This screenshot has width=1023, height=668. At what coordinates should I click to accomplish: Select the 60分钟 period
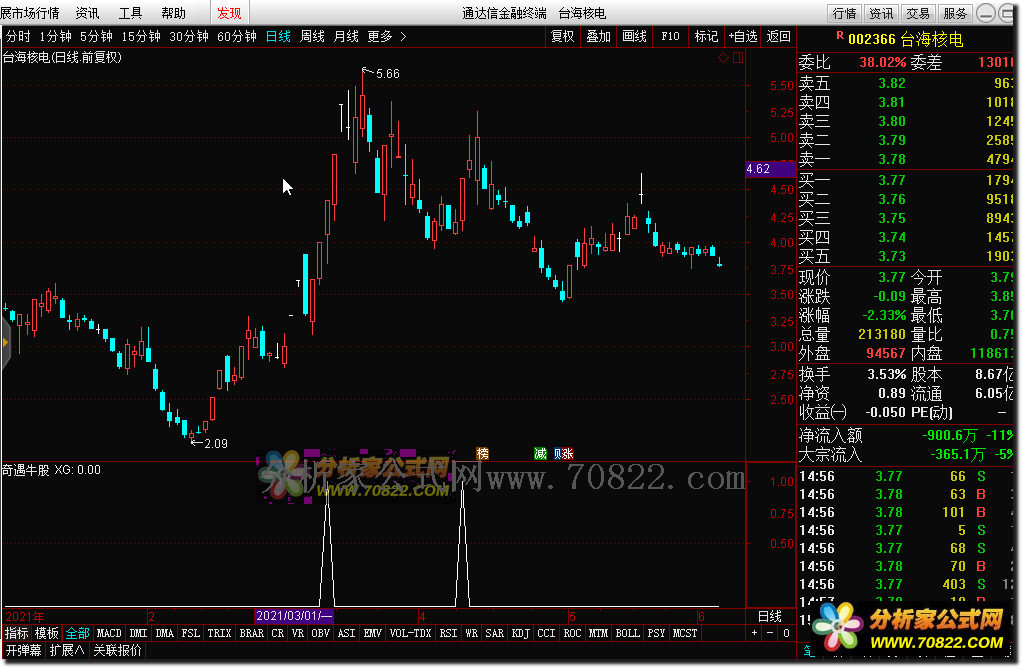pyautogui.click(x=237, y=37)
